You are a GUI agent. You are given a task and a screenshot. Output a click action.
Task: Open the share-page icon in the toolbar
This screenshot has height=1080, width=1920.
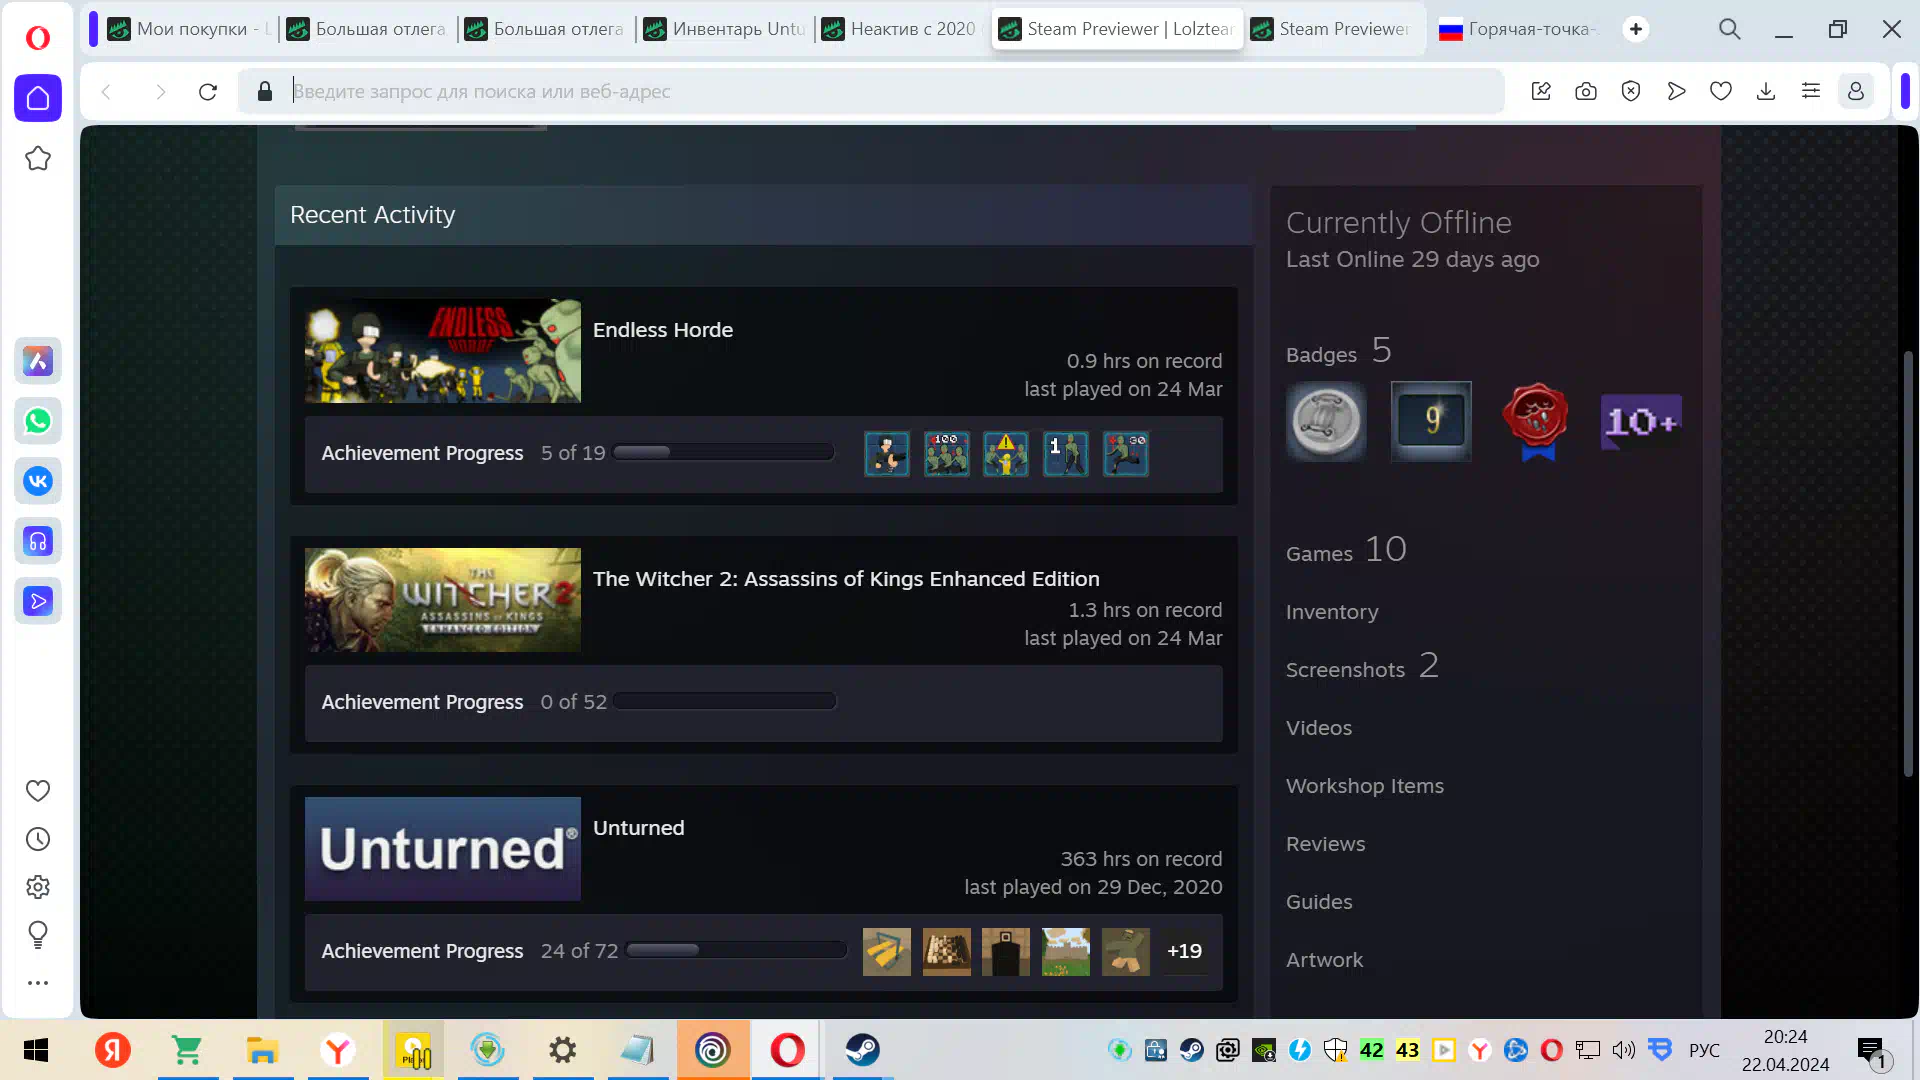[1541, 92]
